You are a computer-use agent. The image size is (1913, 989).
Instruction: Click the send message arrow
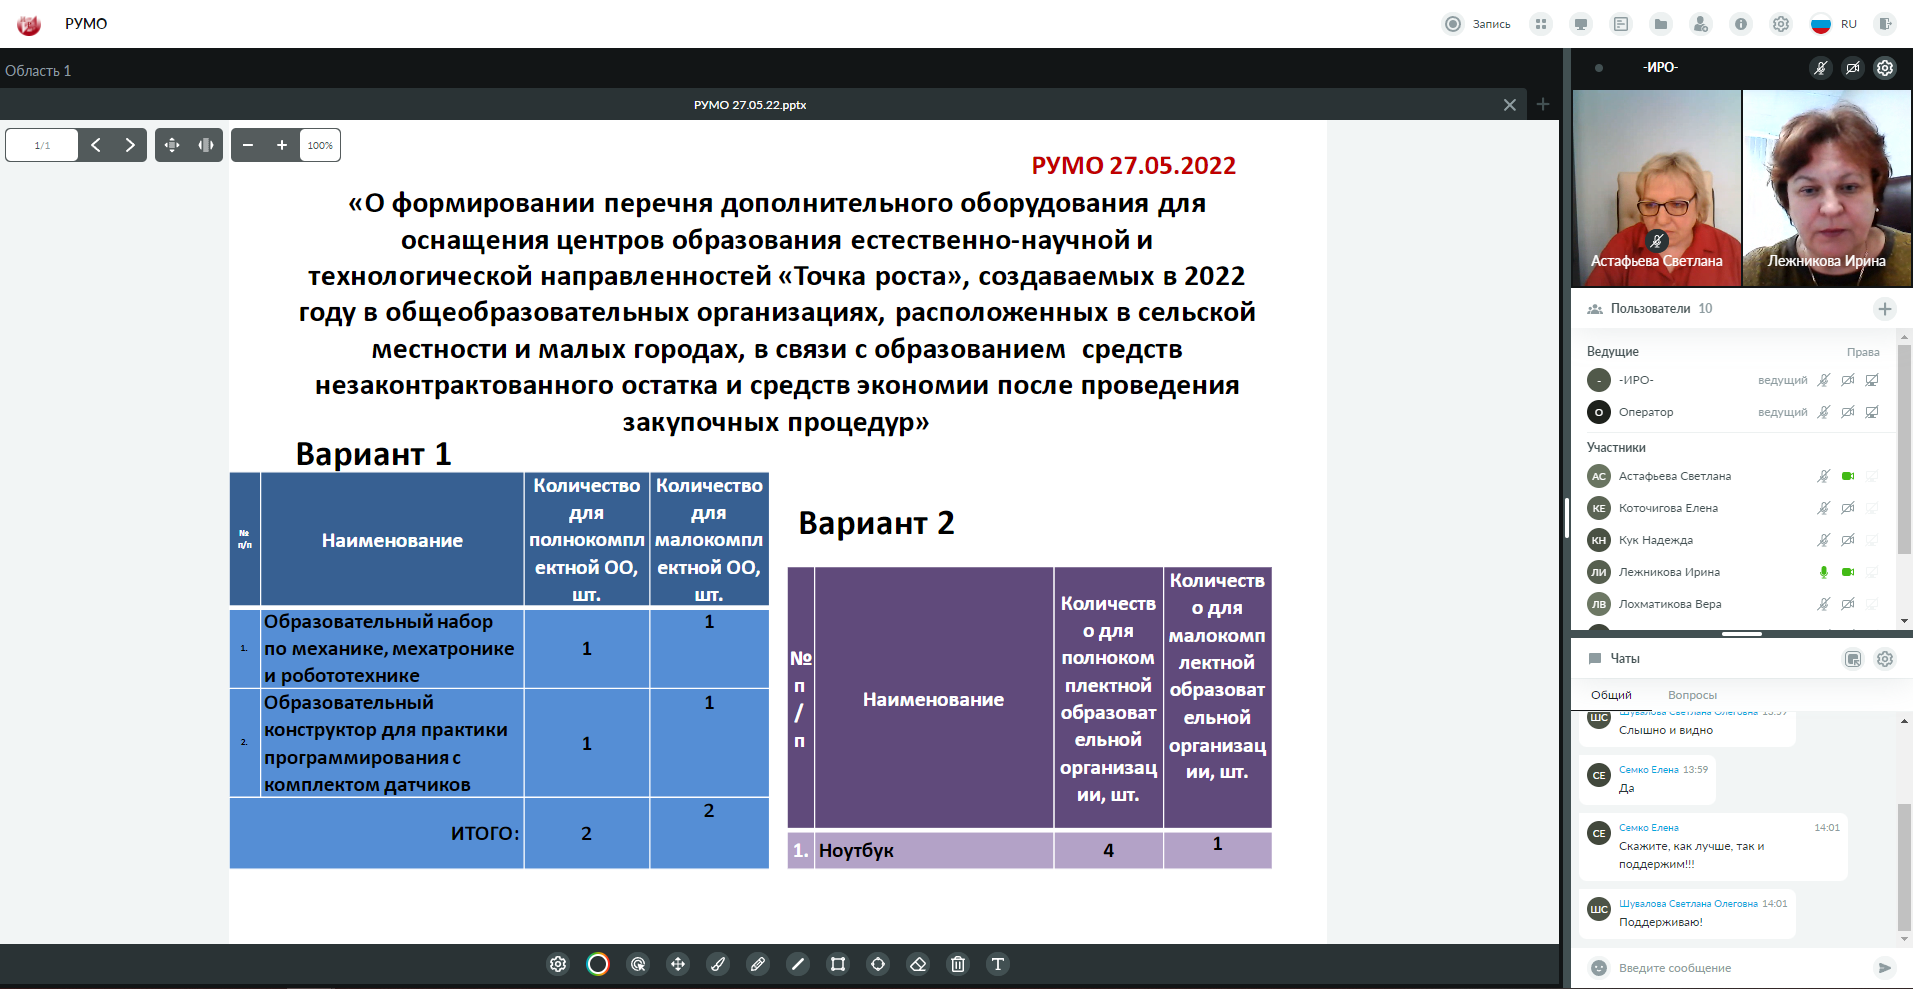[x=1884, y=968]
